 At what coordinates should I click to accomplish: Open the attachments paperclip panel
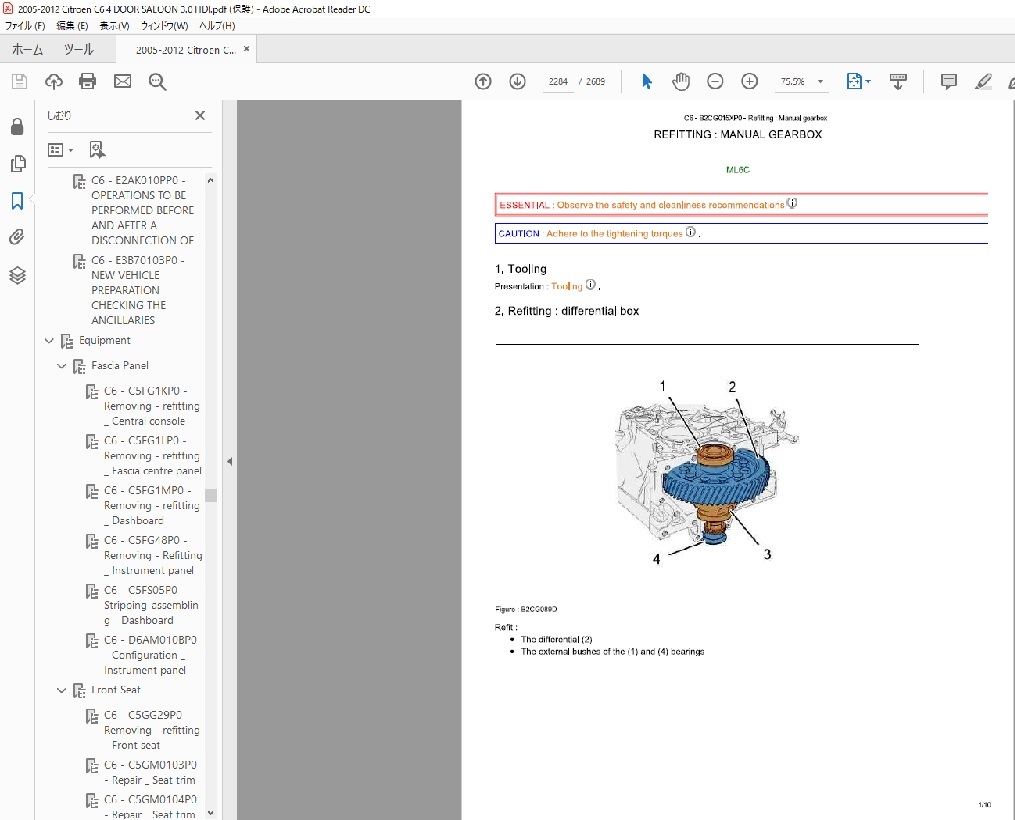click(x=17, y=237)
